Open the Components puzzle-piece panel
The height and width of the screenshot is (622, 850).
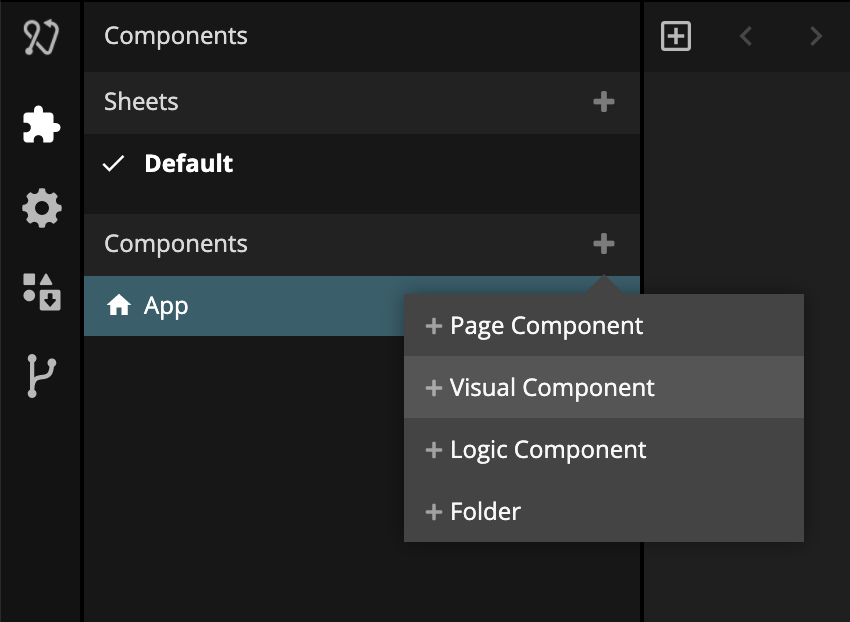(41, 124)
